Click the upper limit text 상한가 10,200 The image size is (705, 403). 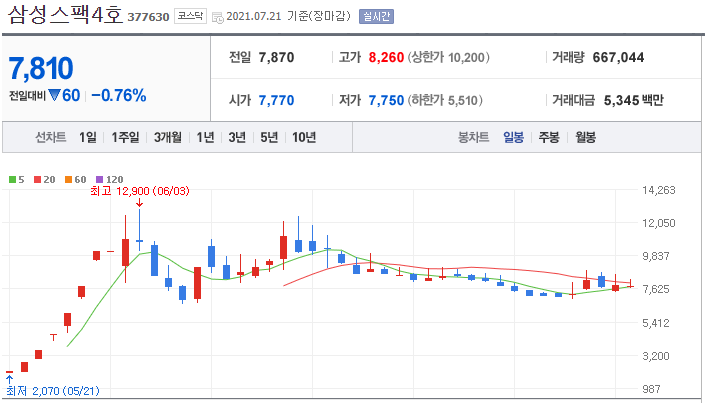tap(448, 58)
